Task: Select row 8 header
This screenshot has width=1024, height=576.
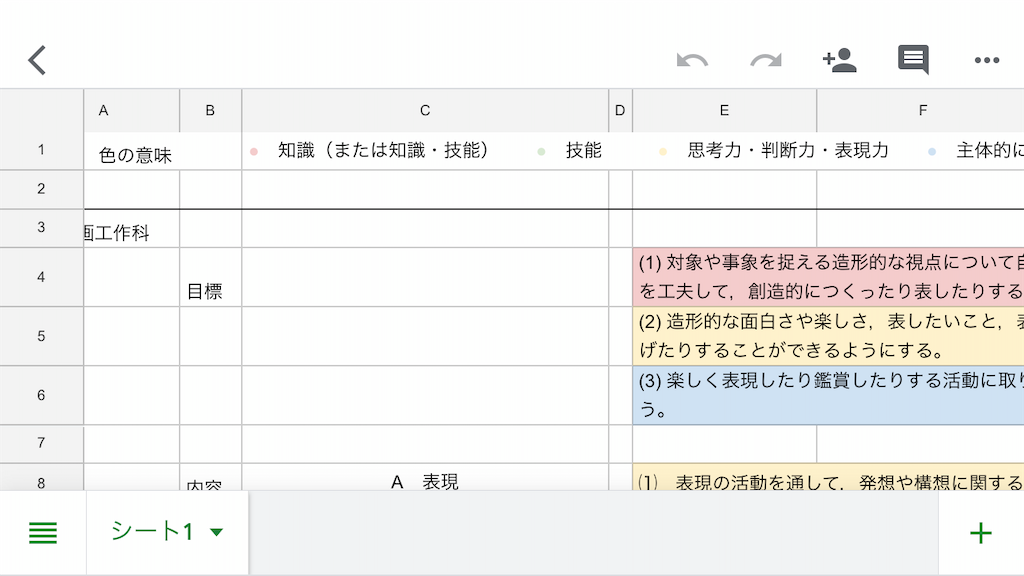Action: [41, 478]
